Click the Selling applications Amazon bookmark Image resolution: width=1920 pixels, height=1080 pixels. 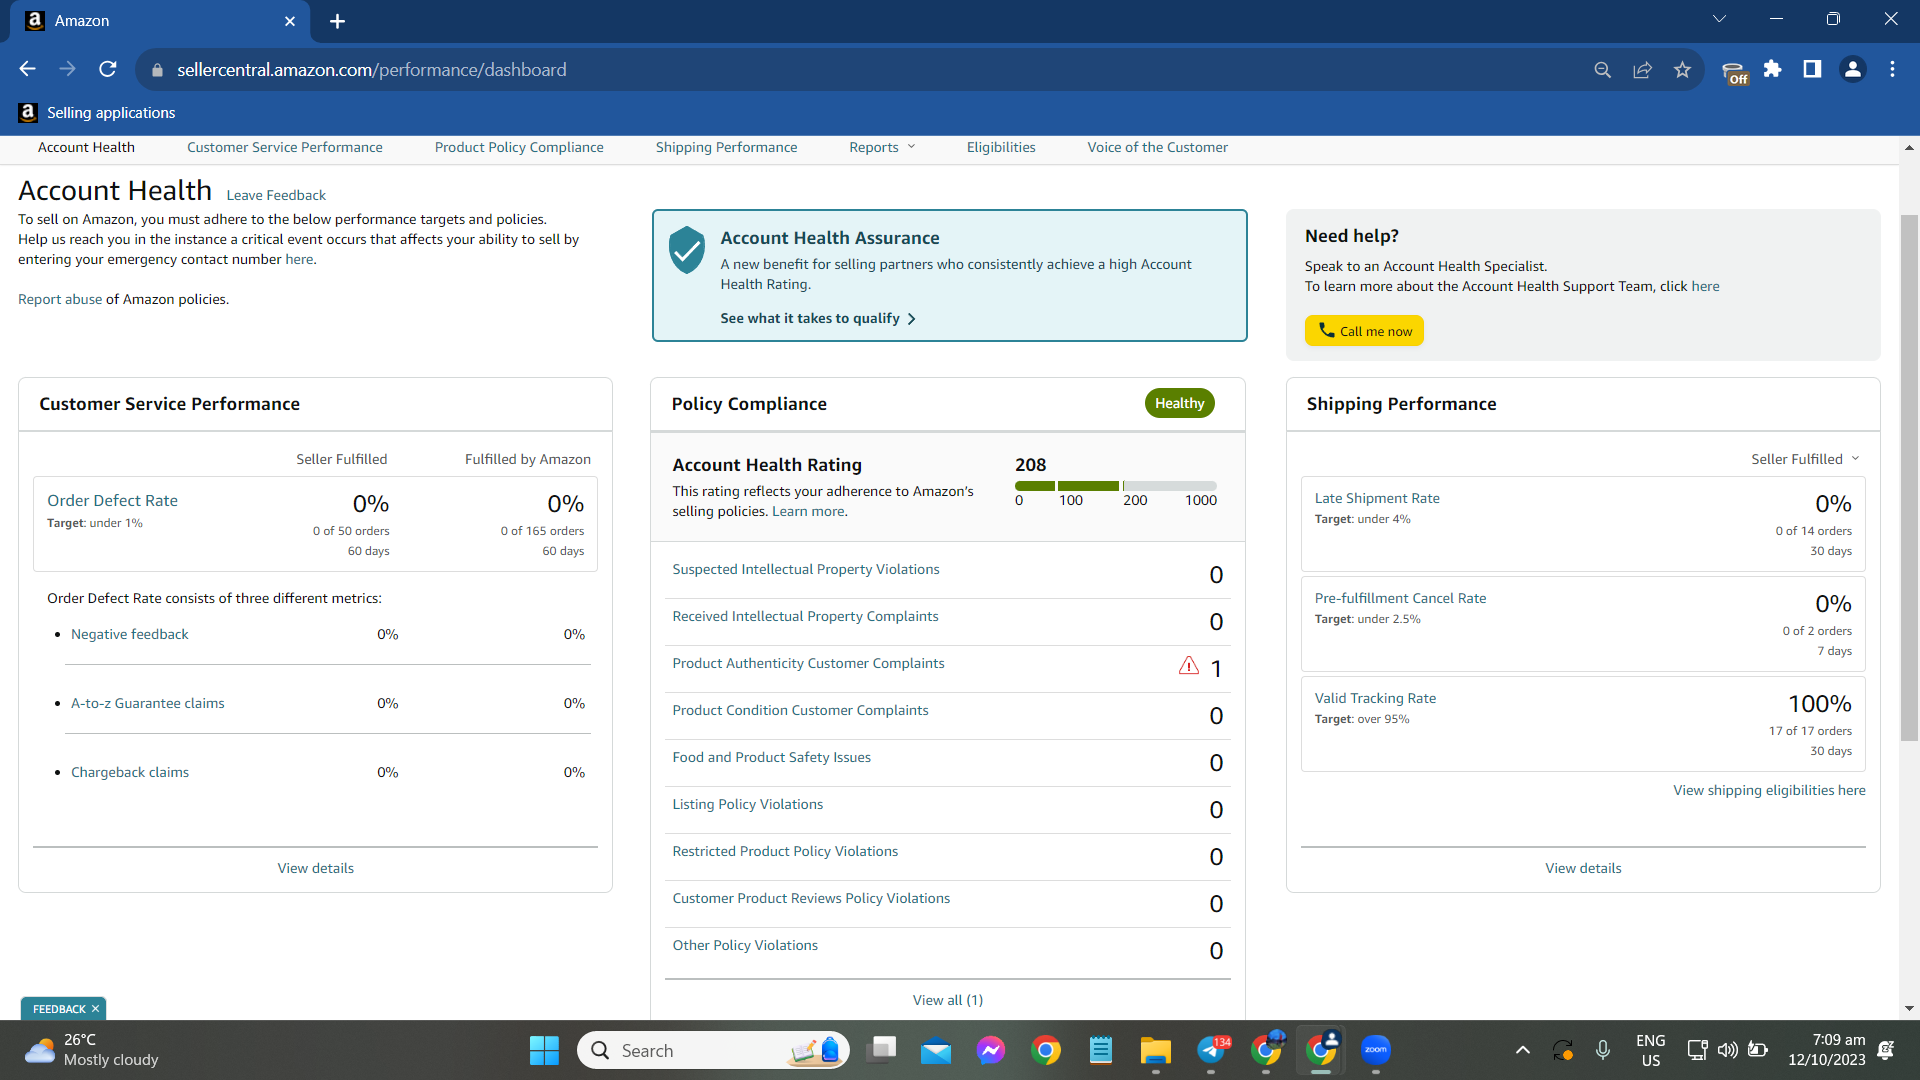coord(97,113)
